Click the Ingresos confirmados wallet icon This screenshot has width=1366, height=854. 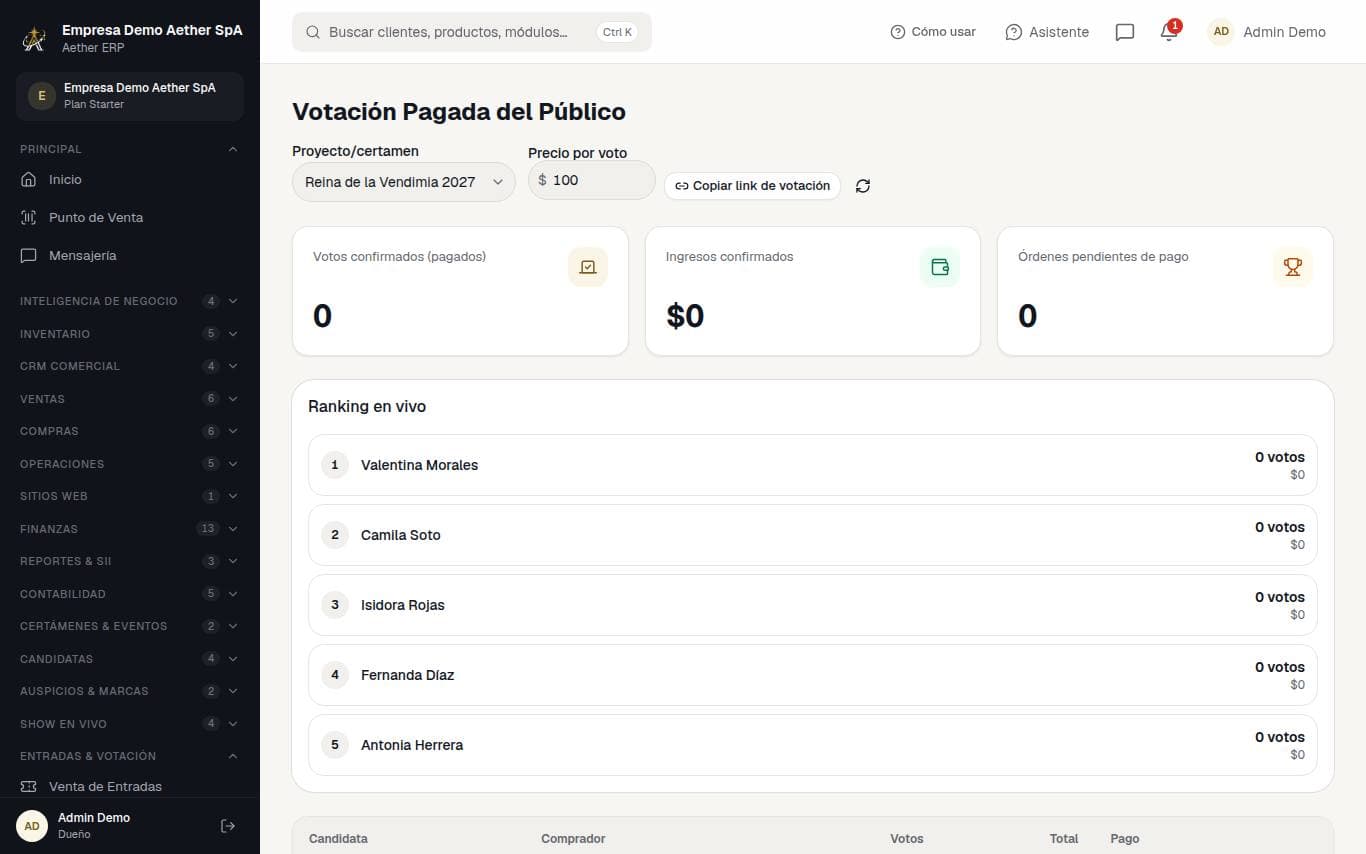940,267
